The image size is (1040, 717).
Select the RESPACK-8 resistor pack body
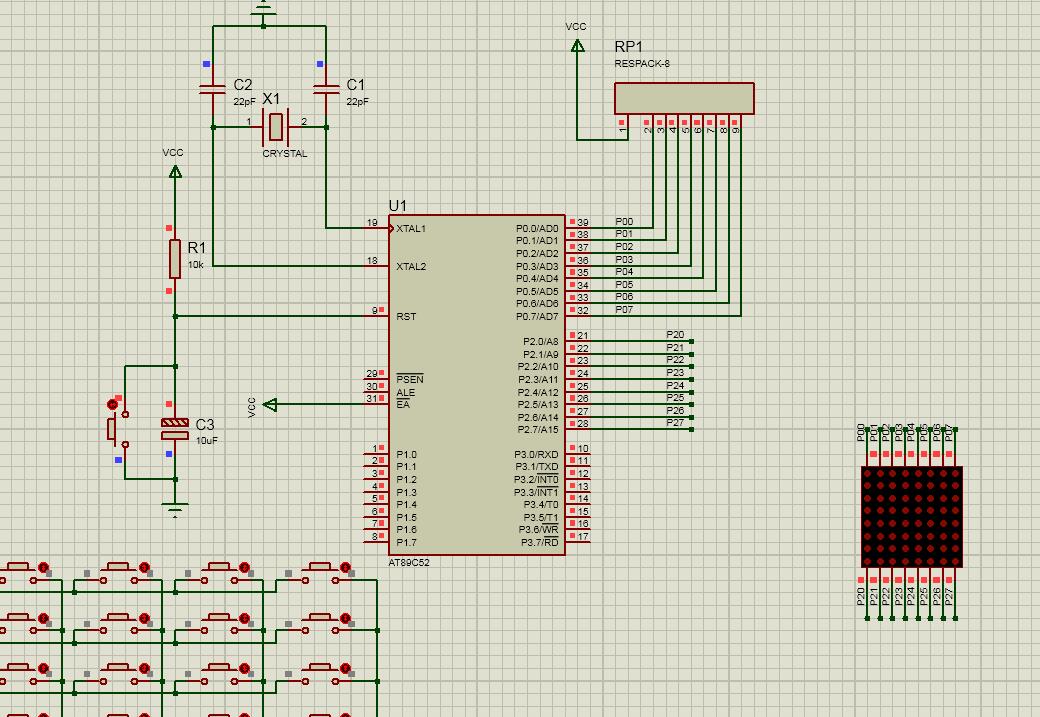pos(684,98)
